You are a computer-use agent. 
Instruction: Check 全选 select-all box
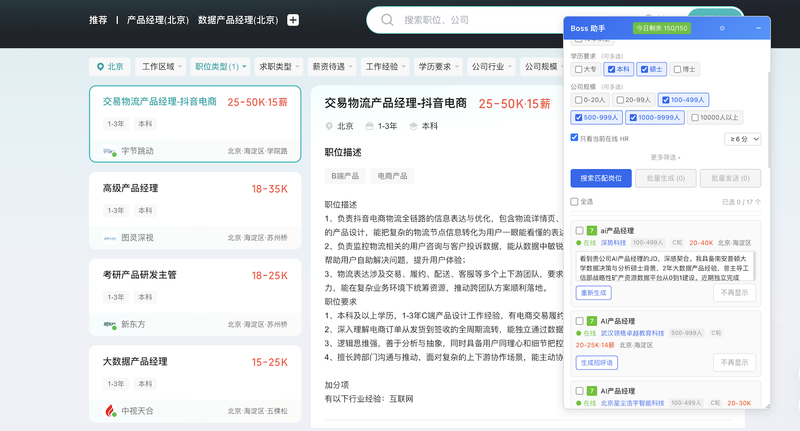574,201
